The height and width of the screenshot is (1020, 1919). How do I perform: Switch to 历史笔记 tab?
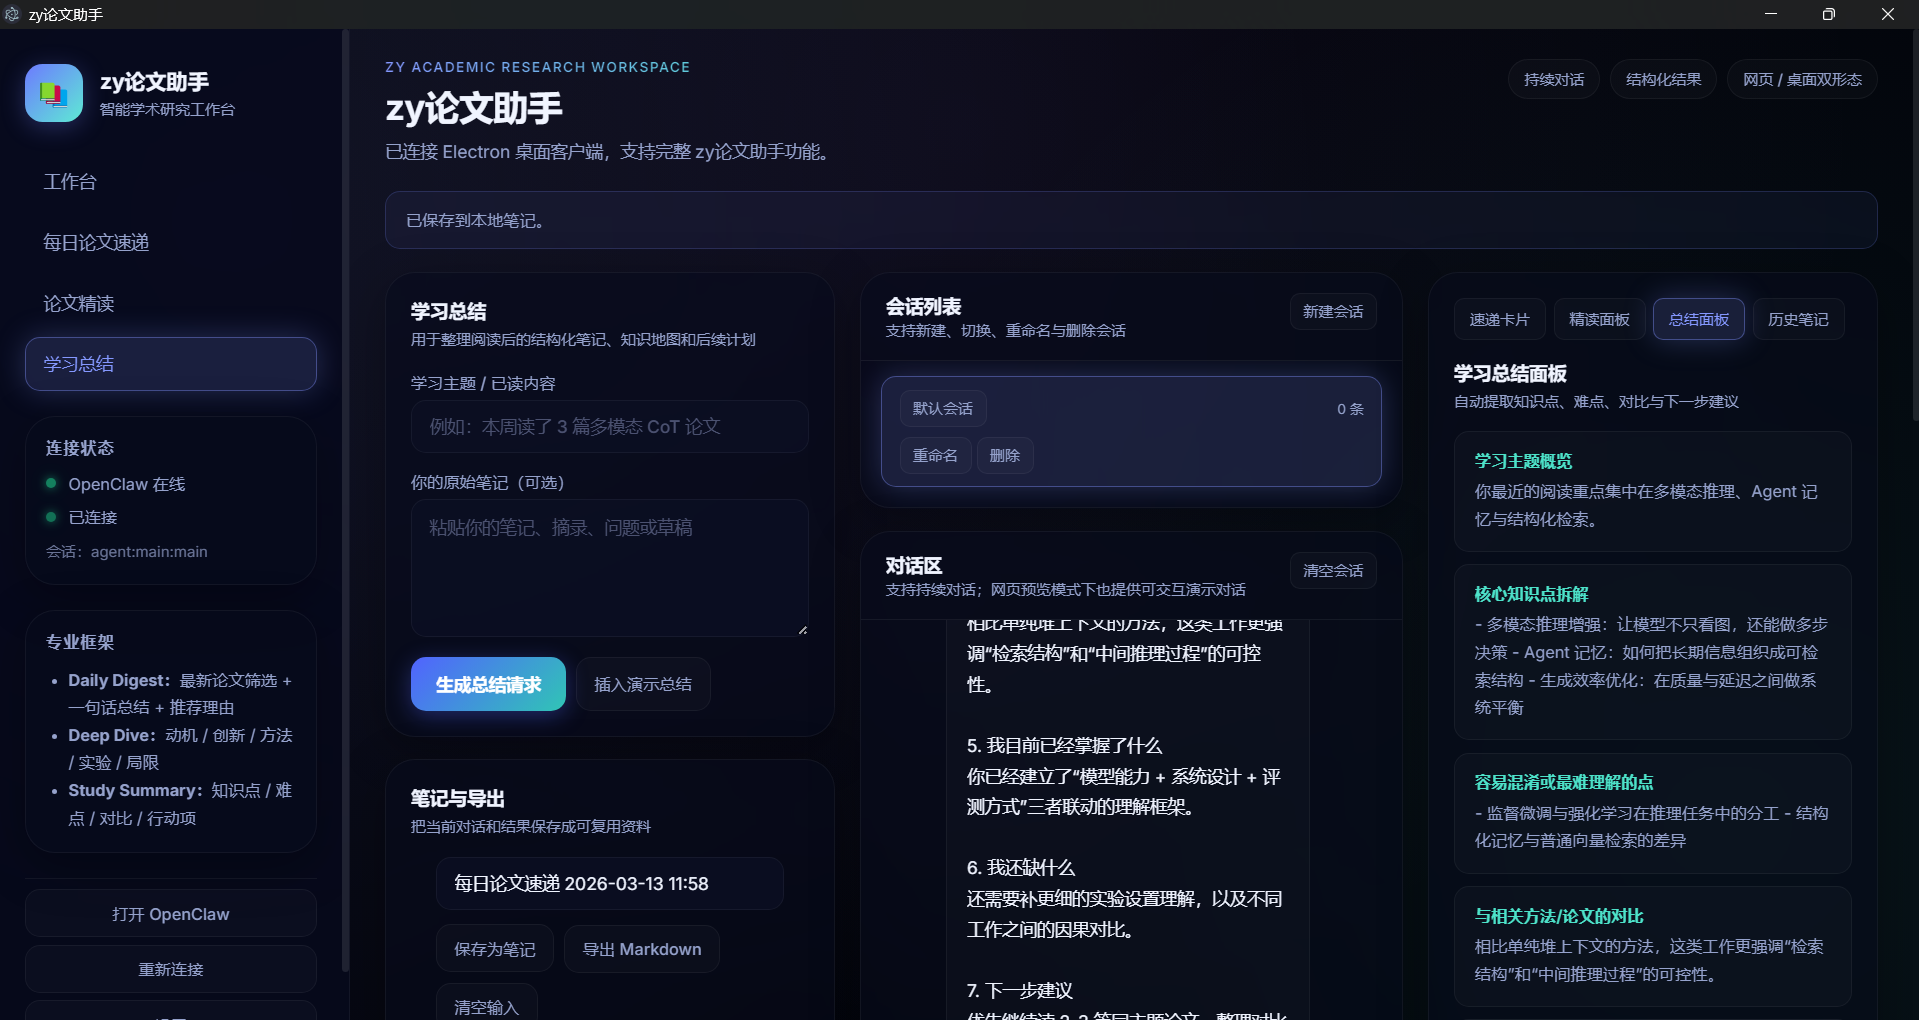[1798, 320]
